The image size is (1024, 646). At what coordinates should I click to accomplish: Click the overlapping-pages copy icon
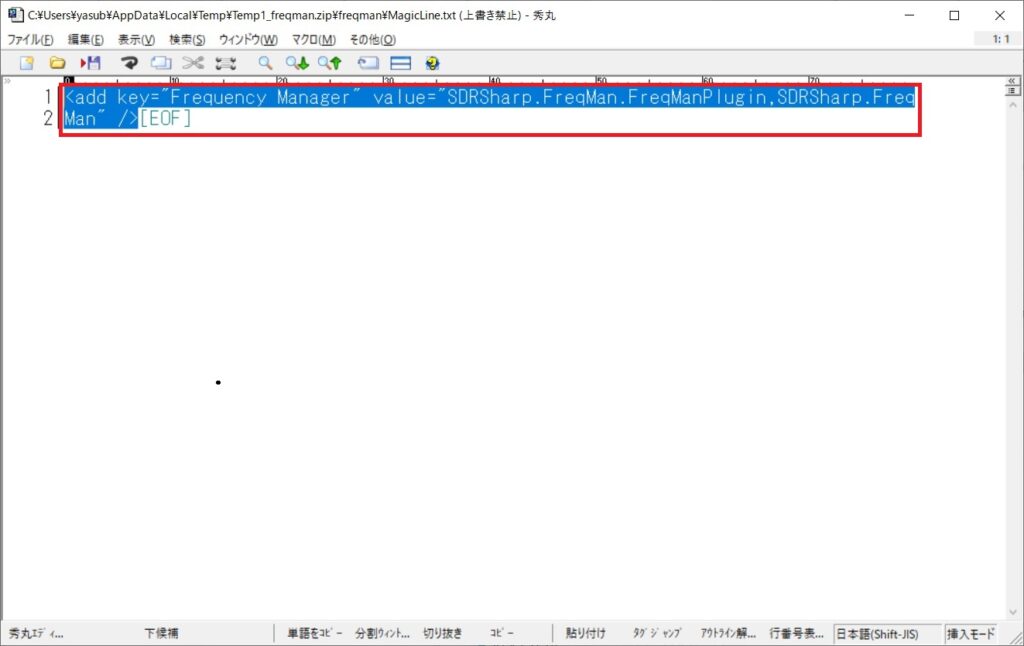pos(161,63)
